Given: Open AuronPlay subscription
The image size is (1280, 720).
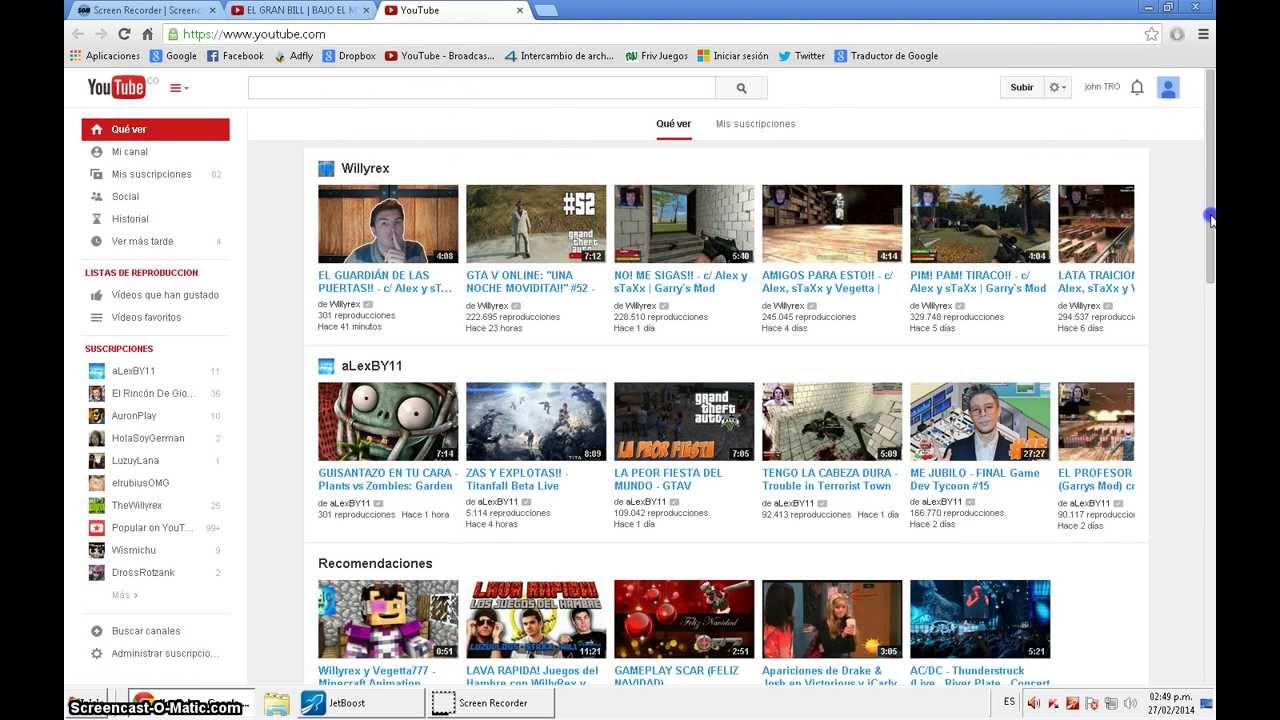Looking at the screenshot, I should [x=156, y=416].
